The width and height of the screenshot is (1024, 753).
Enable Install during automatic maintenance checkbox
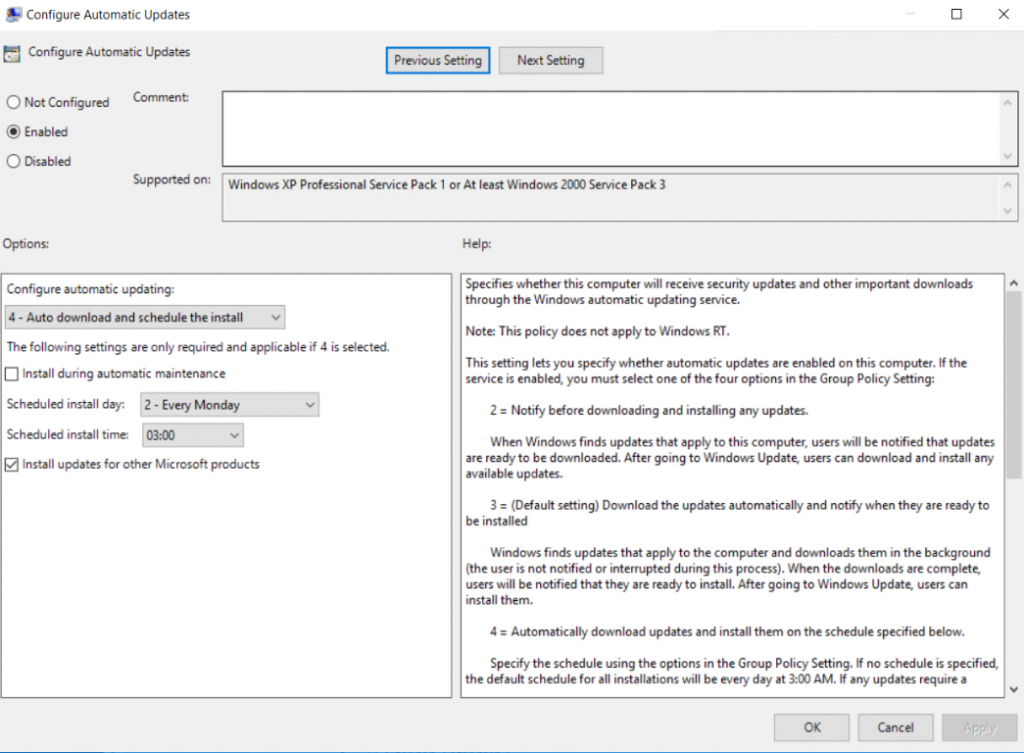coord(13,374)
